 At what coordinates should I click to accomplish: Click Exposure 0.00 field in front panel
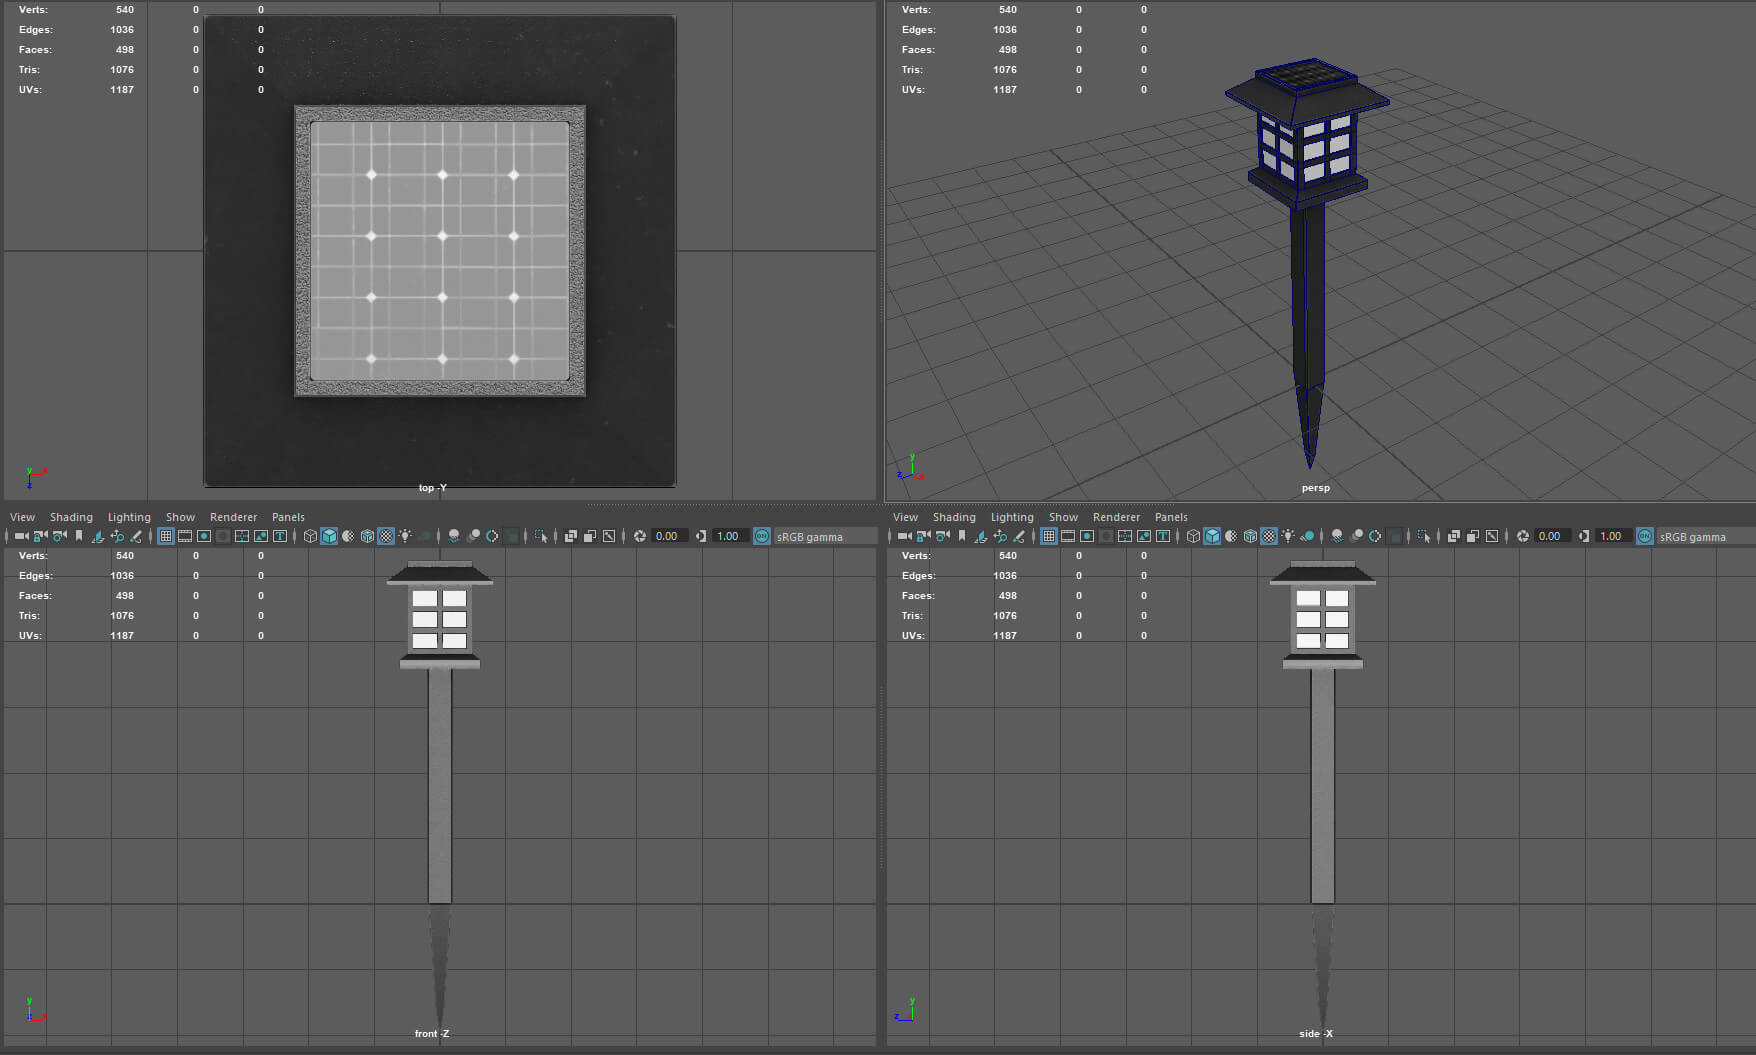pos(670,536)
